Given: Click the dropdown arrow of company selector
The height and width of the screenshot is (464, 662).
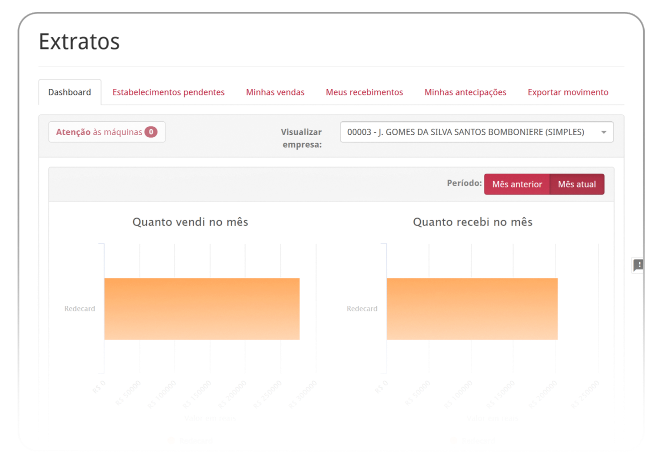Looking at the screenshot, I should (604, 132).
